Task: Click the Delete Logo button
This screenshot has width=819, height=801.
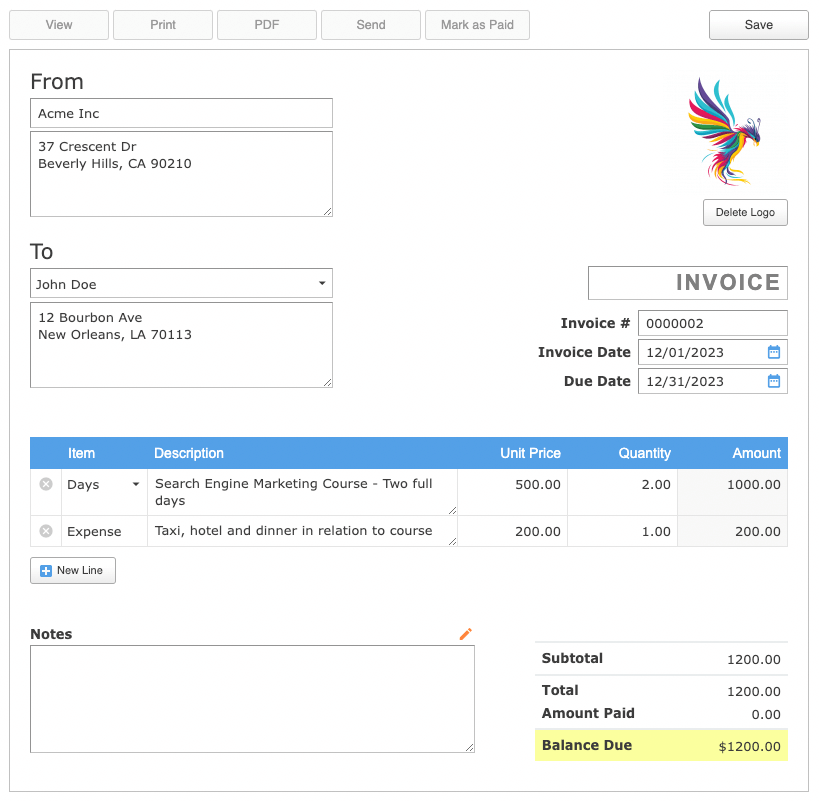Action: coord(745,213)
